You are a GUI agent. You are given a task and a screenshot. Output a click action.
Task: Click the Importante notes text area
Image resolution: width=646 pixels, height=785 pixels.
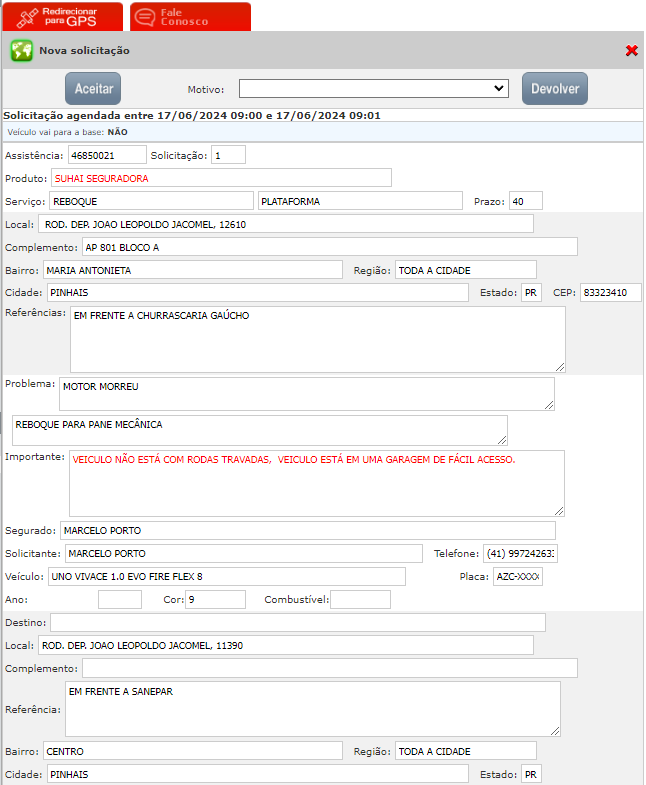pyautogui.click(x=316, y=483)
